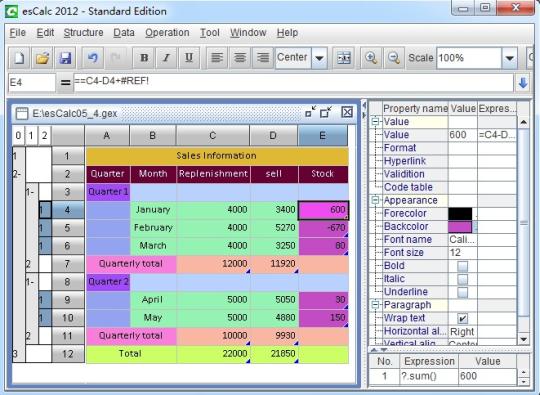Viewport: 540px width, 395px height.
Task: Toggle bold formatting in the toolbar
Action: tap(144, 58)
